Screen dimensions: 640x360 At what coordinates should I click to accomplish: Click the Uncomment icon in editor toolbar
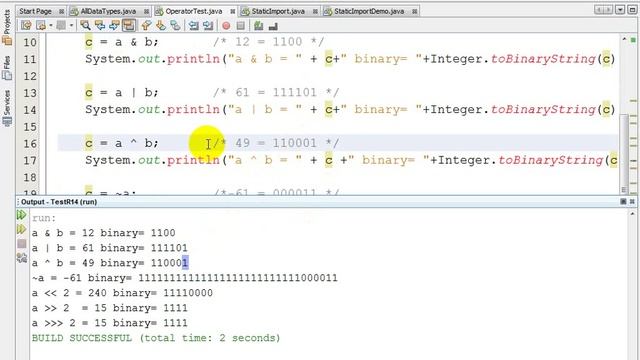pyautogui.click(x=273, y=26)
